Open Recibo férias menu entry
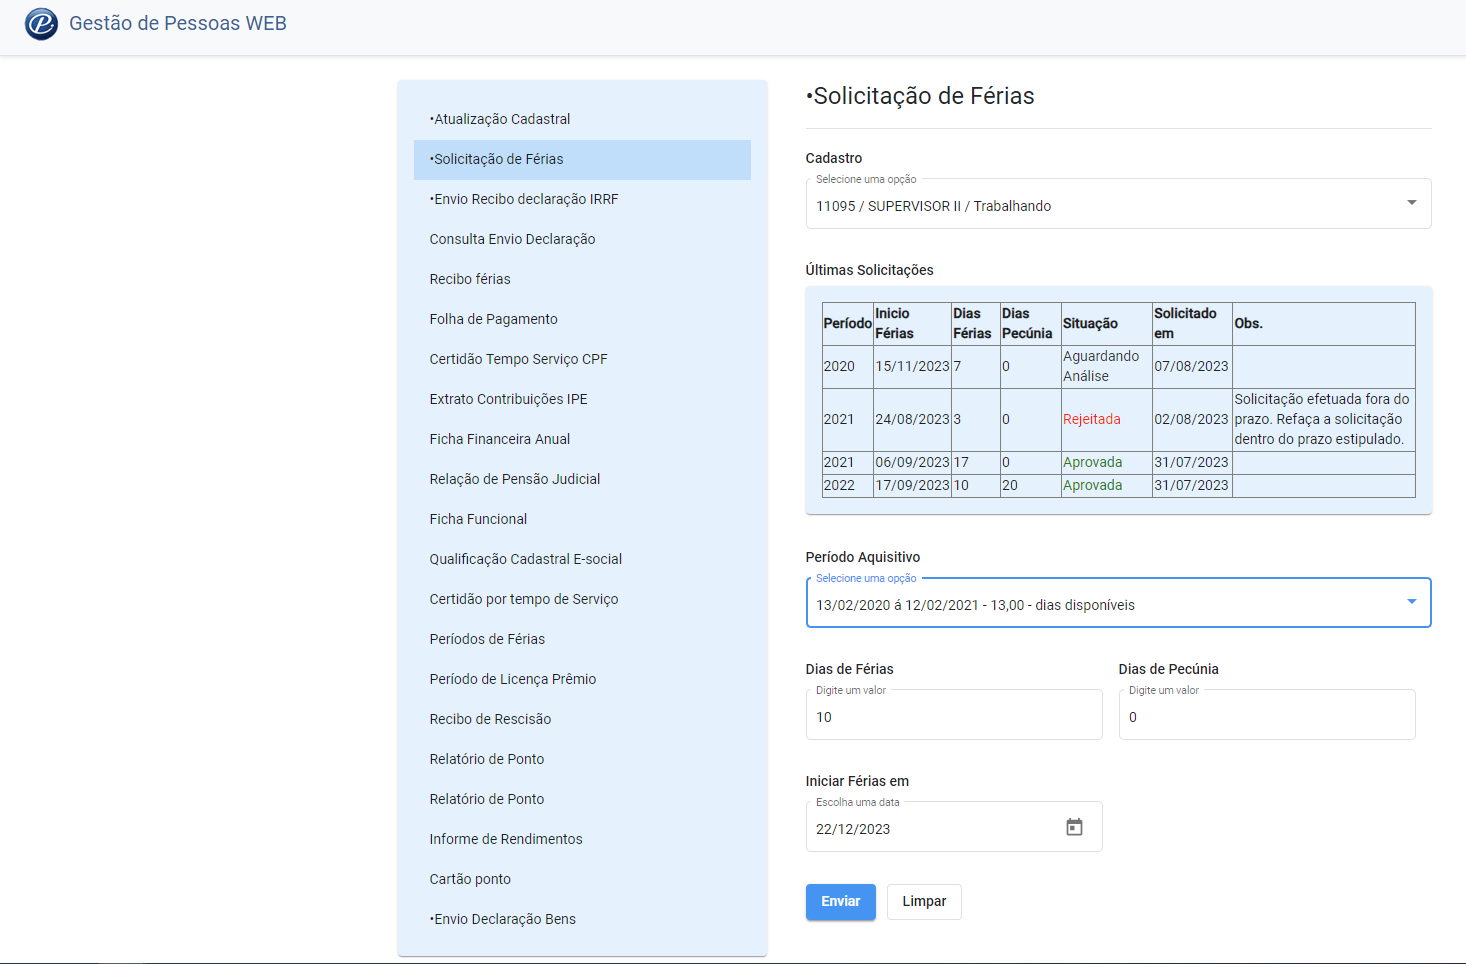This screenshot has height=964, width=1466. coord(582,279)
